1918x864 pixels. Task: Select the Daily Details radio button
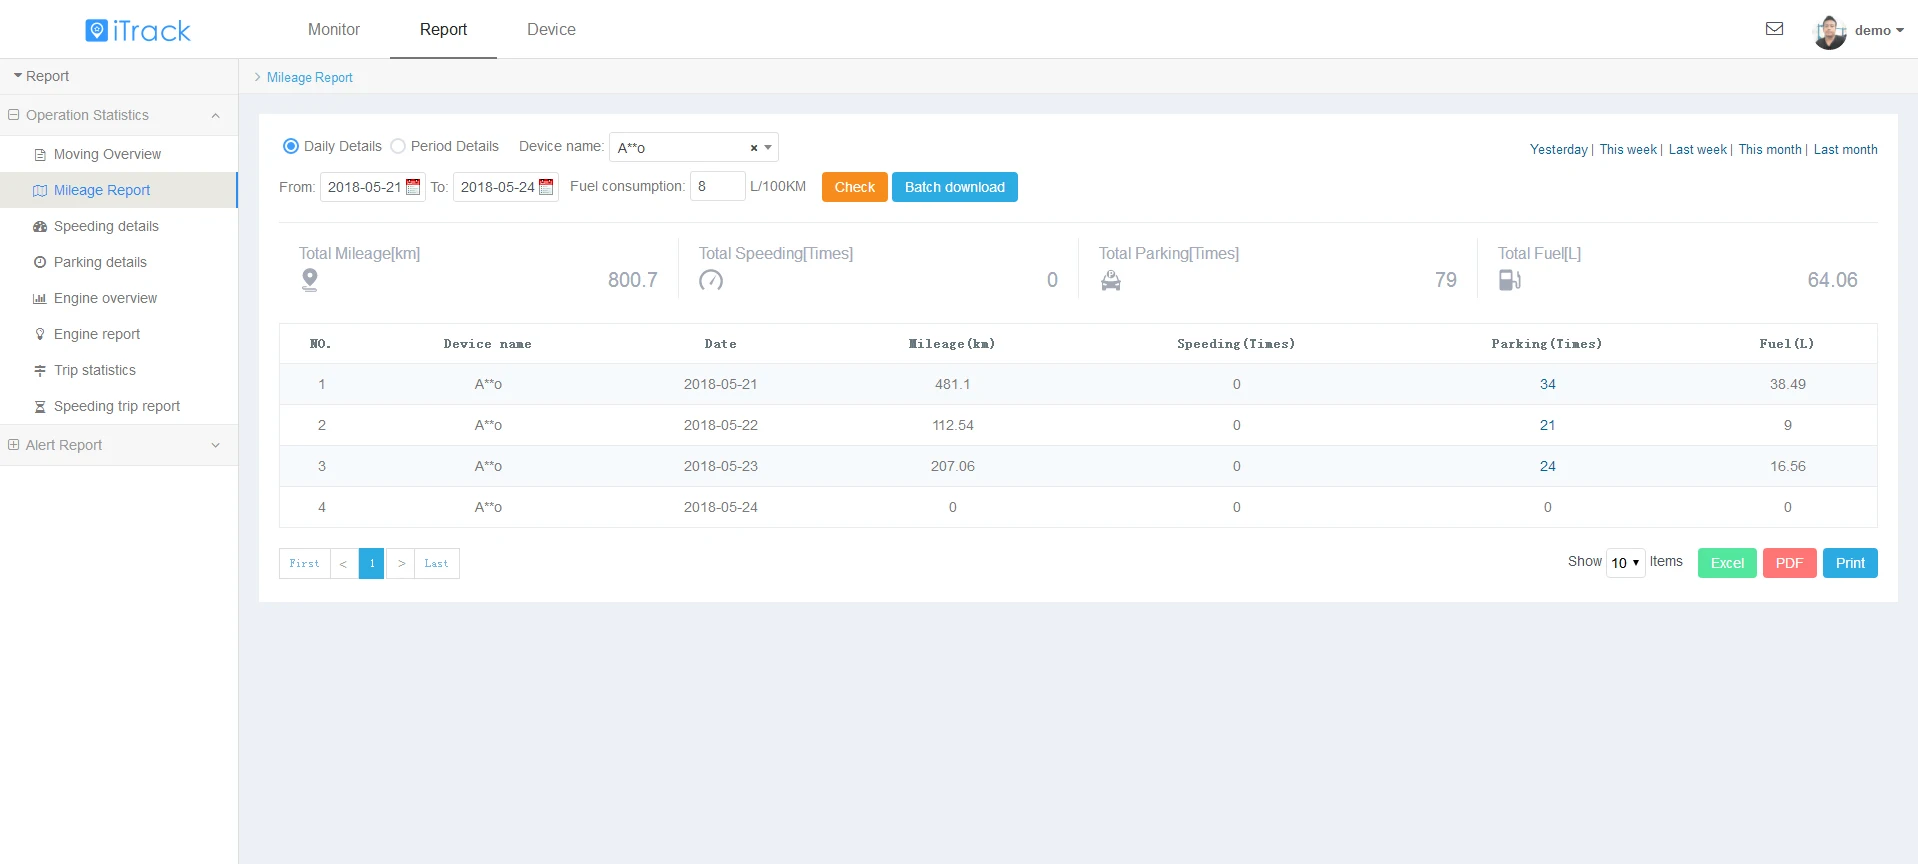[x=291, y=146]
